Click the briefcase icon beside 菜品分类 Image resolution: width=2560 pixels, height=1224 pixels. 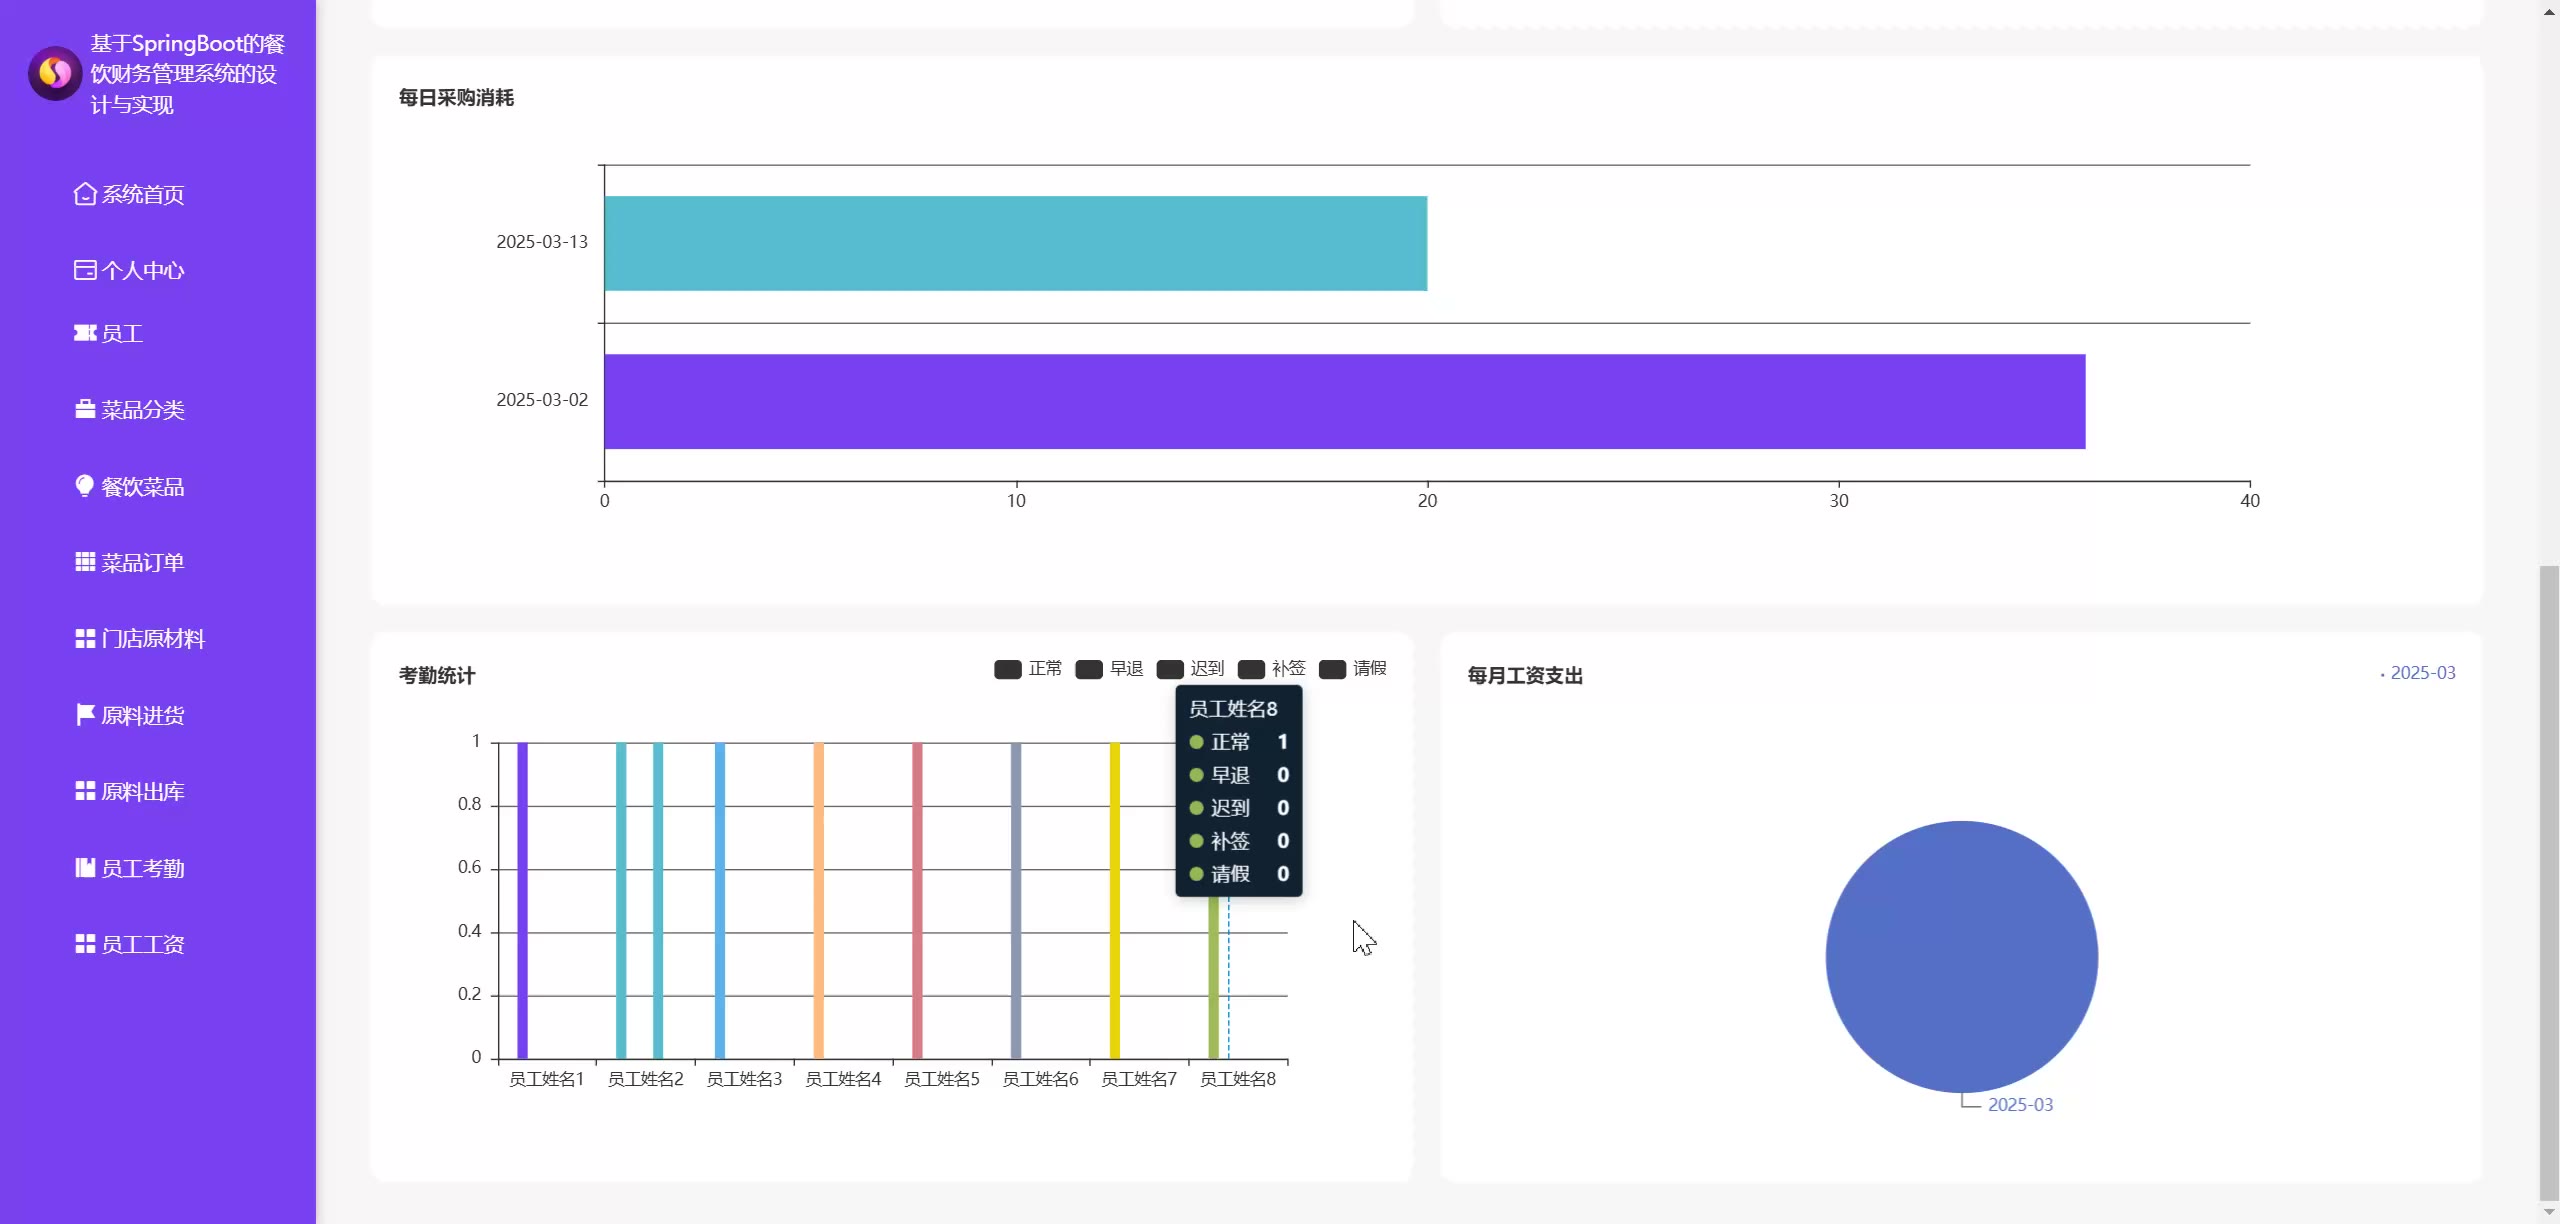pos(85,410)
